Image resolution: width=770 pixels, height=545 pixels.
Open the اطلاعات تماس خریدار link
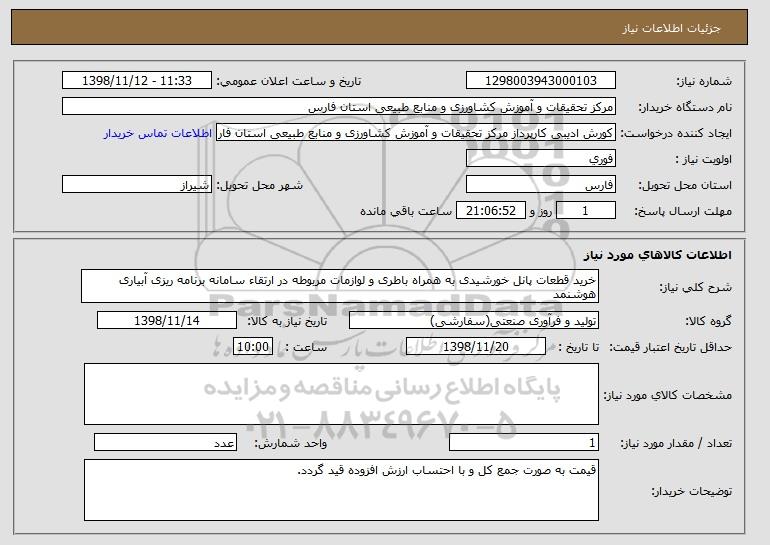(x=158, y=134)
